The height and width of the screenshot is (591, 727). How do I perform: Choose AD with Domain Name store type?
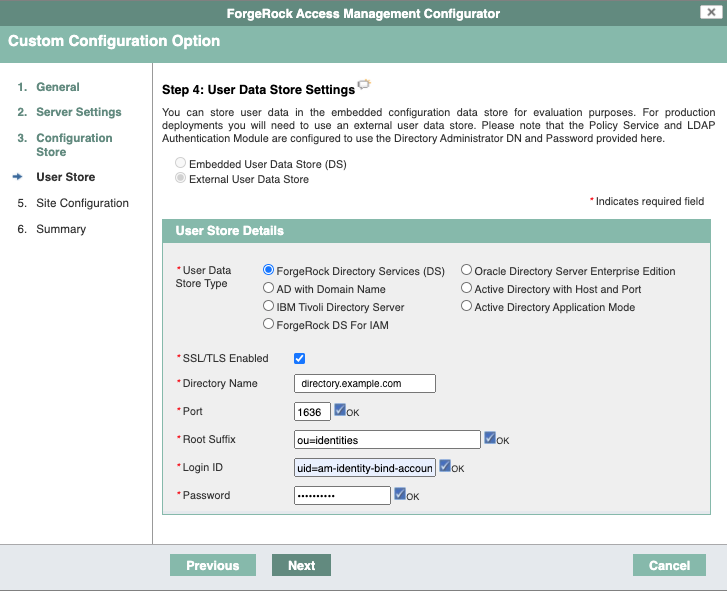(x=268, y=288)
